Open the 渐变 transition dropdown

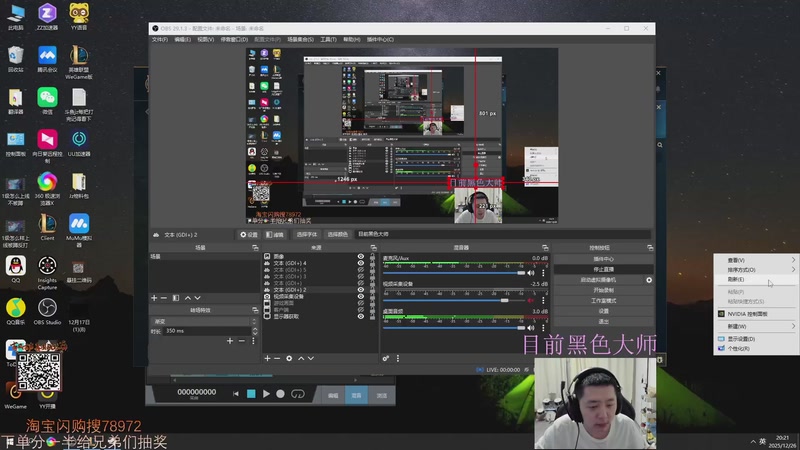click(x=204, y=321)
